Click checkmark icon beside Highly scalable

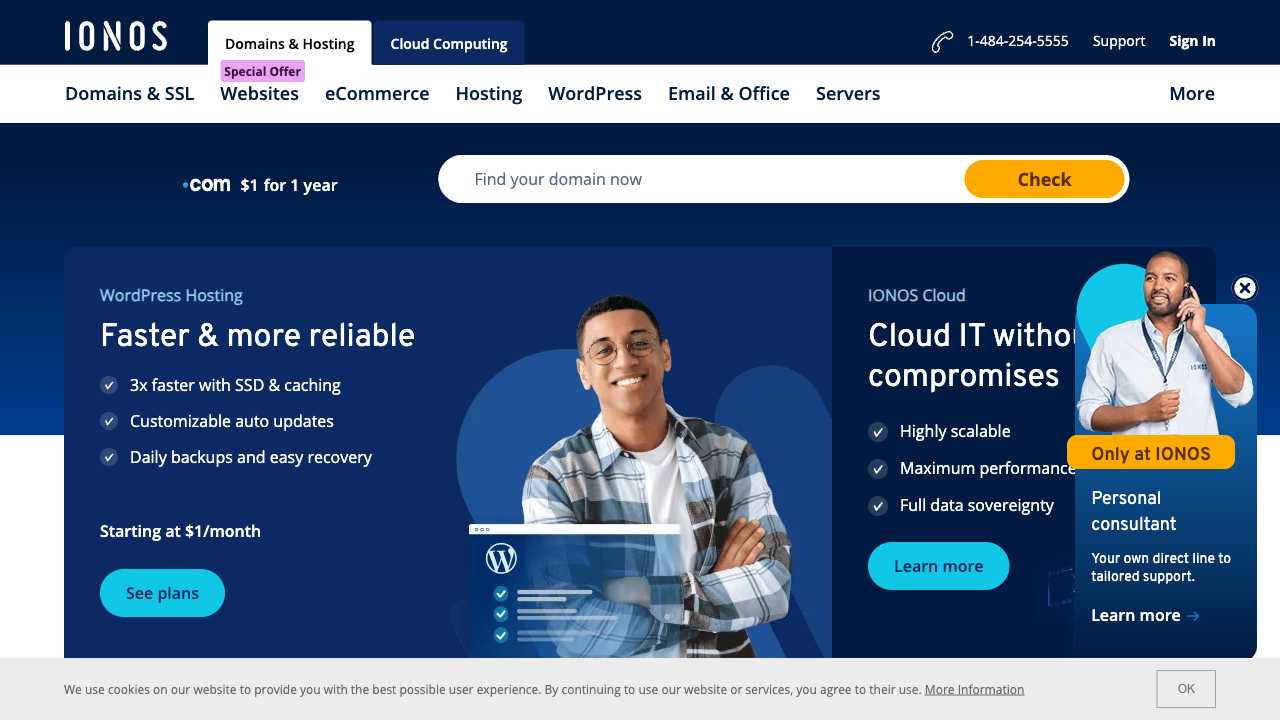point(878,432)
